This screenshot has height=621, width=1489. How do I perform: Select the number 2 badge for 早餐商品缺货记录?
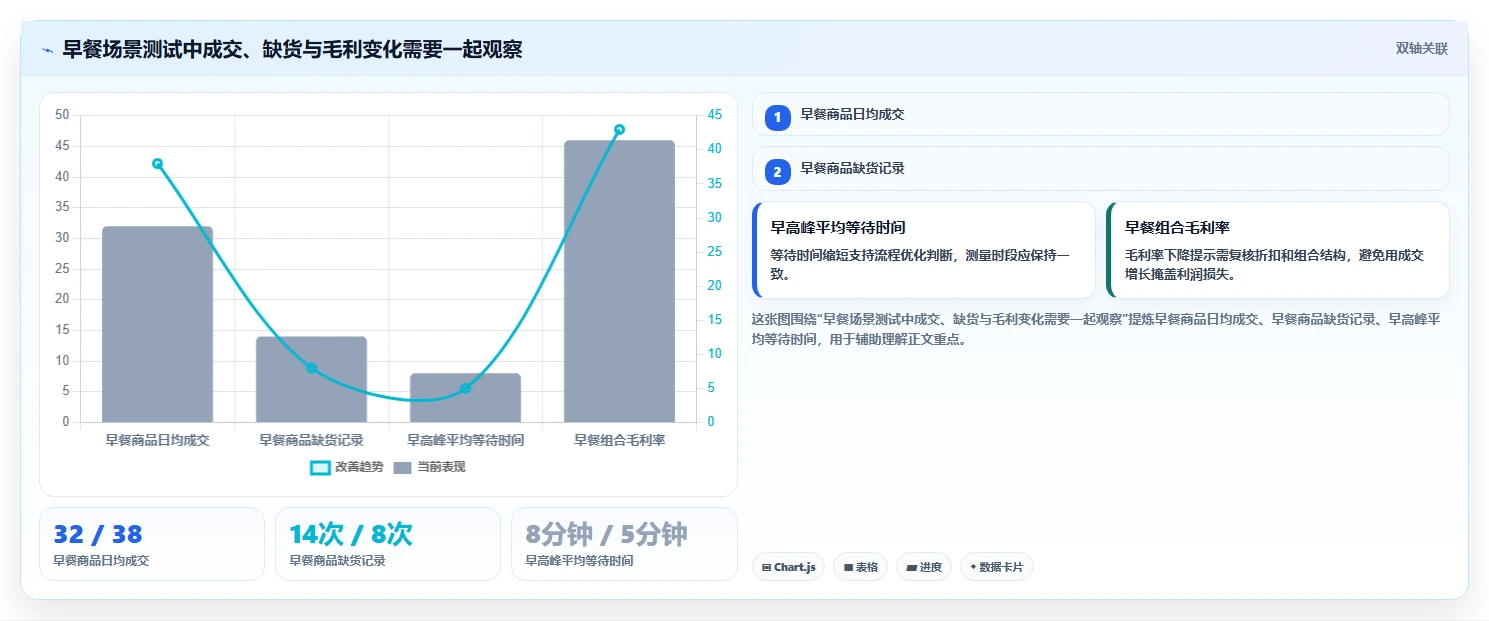coord(778,172)
